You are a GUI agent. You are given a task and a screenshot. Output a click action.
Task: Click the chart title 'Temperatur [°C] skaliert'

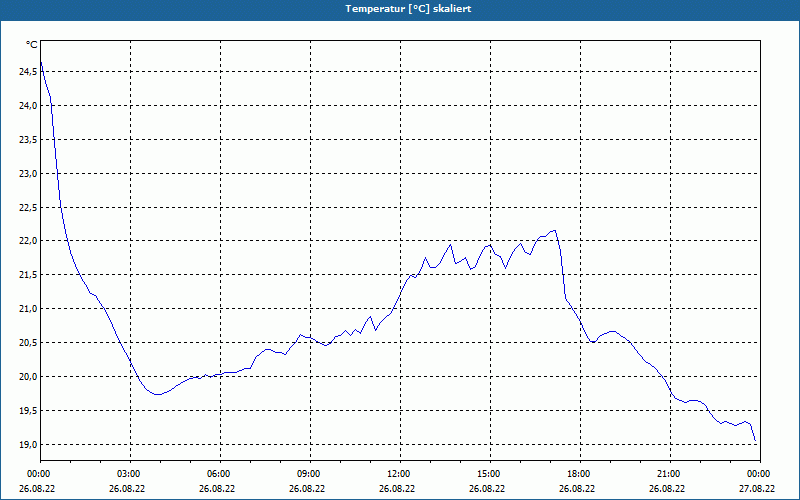point(408,9)
